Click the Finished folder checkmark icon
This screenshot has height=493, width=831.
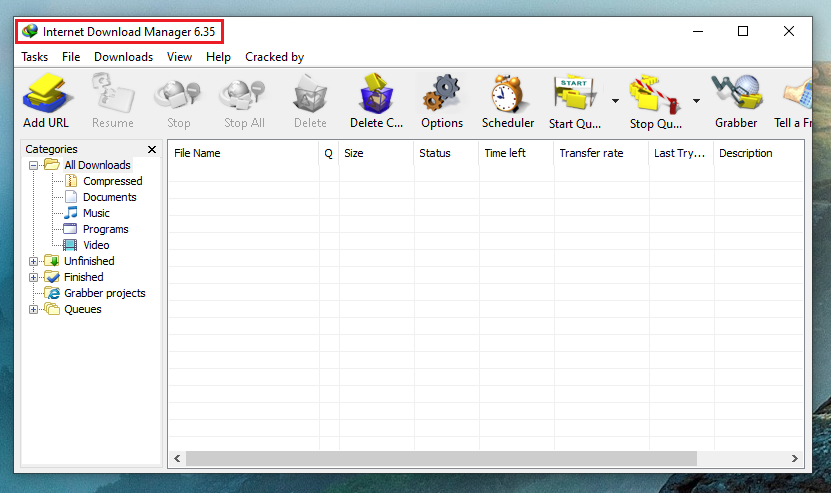pyautogui.click(x=52, y=276)
